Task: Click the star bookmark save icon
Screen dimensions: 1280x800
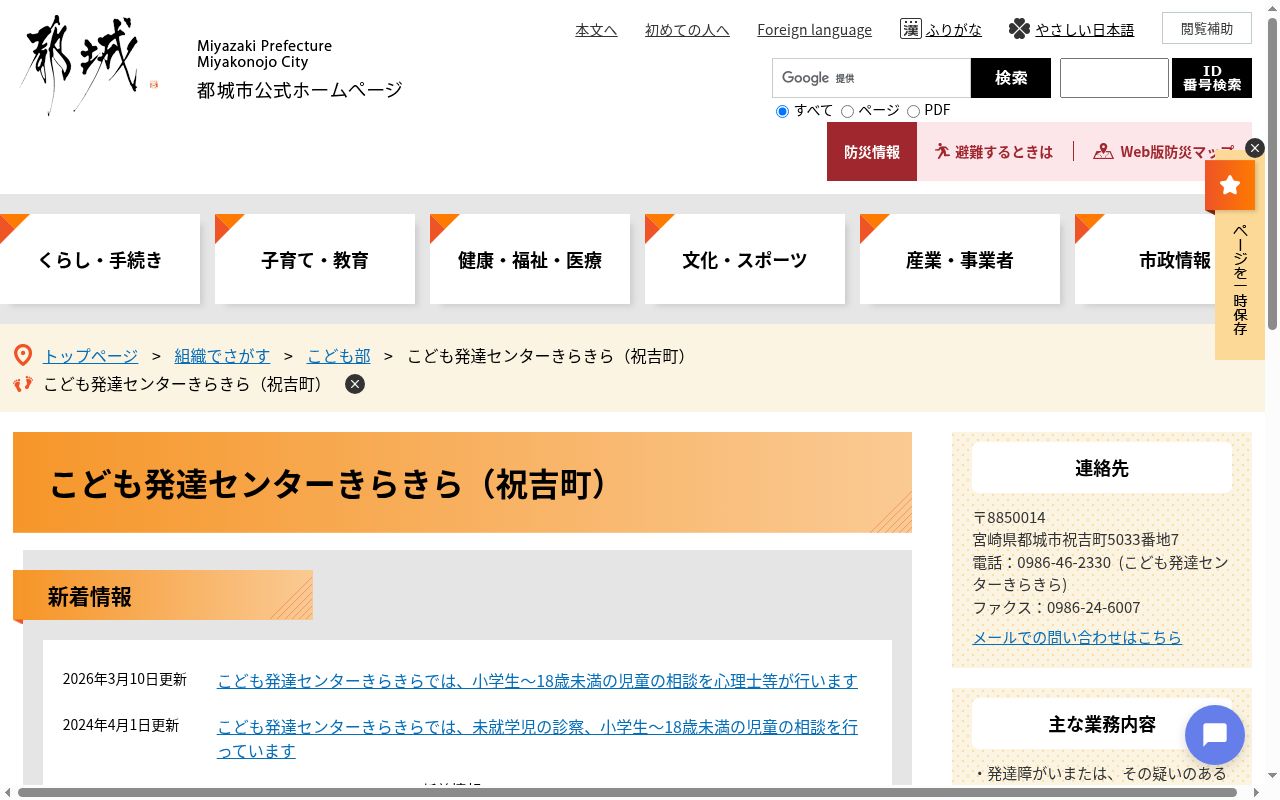Action: pos(1230,185)
